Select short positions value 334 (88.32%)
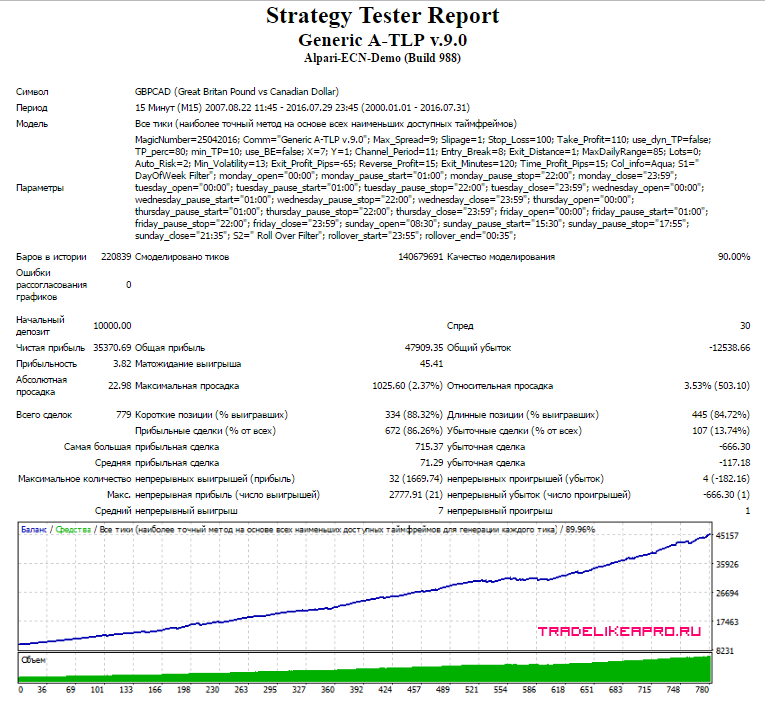The height and width of the screenshot is (702, 765). (414, 415)
